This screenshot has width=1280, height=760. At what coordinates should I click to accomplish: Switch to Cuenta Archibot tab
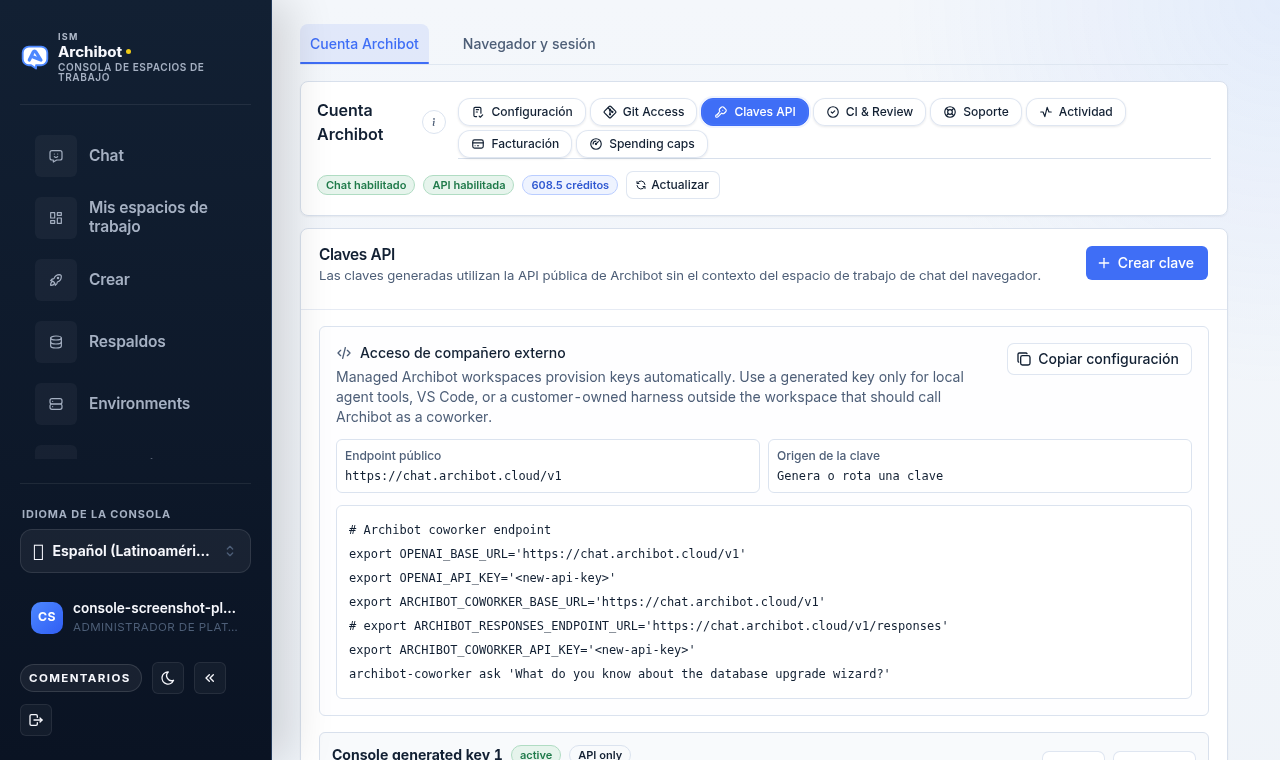coord(364,44)
